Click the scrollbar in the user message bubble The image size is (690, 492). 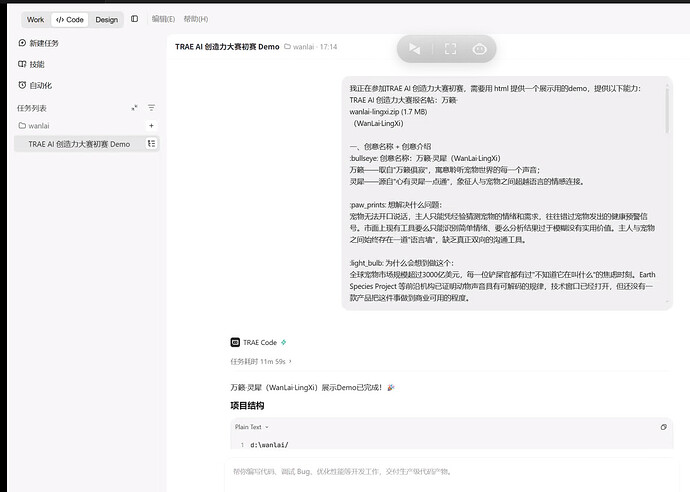667,110
